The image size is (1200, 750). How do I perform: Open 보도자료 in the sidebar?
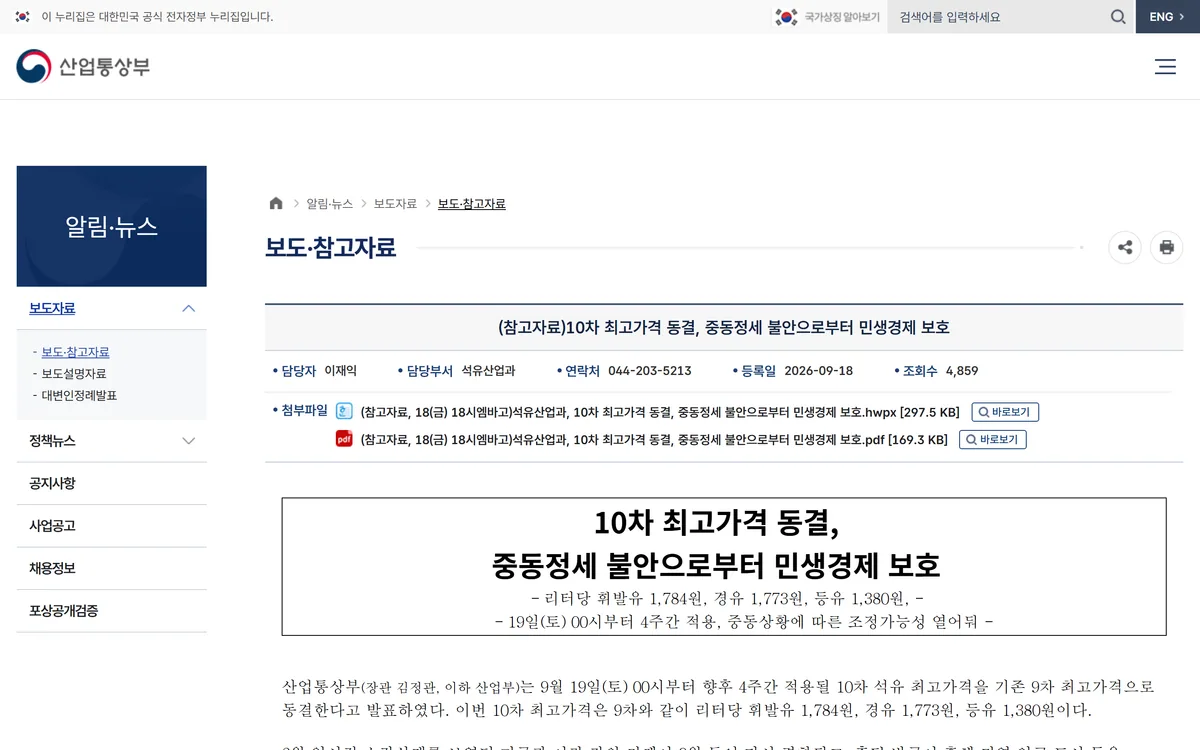(52, 308)
